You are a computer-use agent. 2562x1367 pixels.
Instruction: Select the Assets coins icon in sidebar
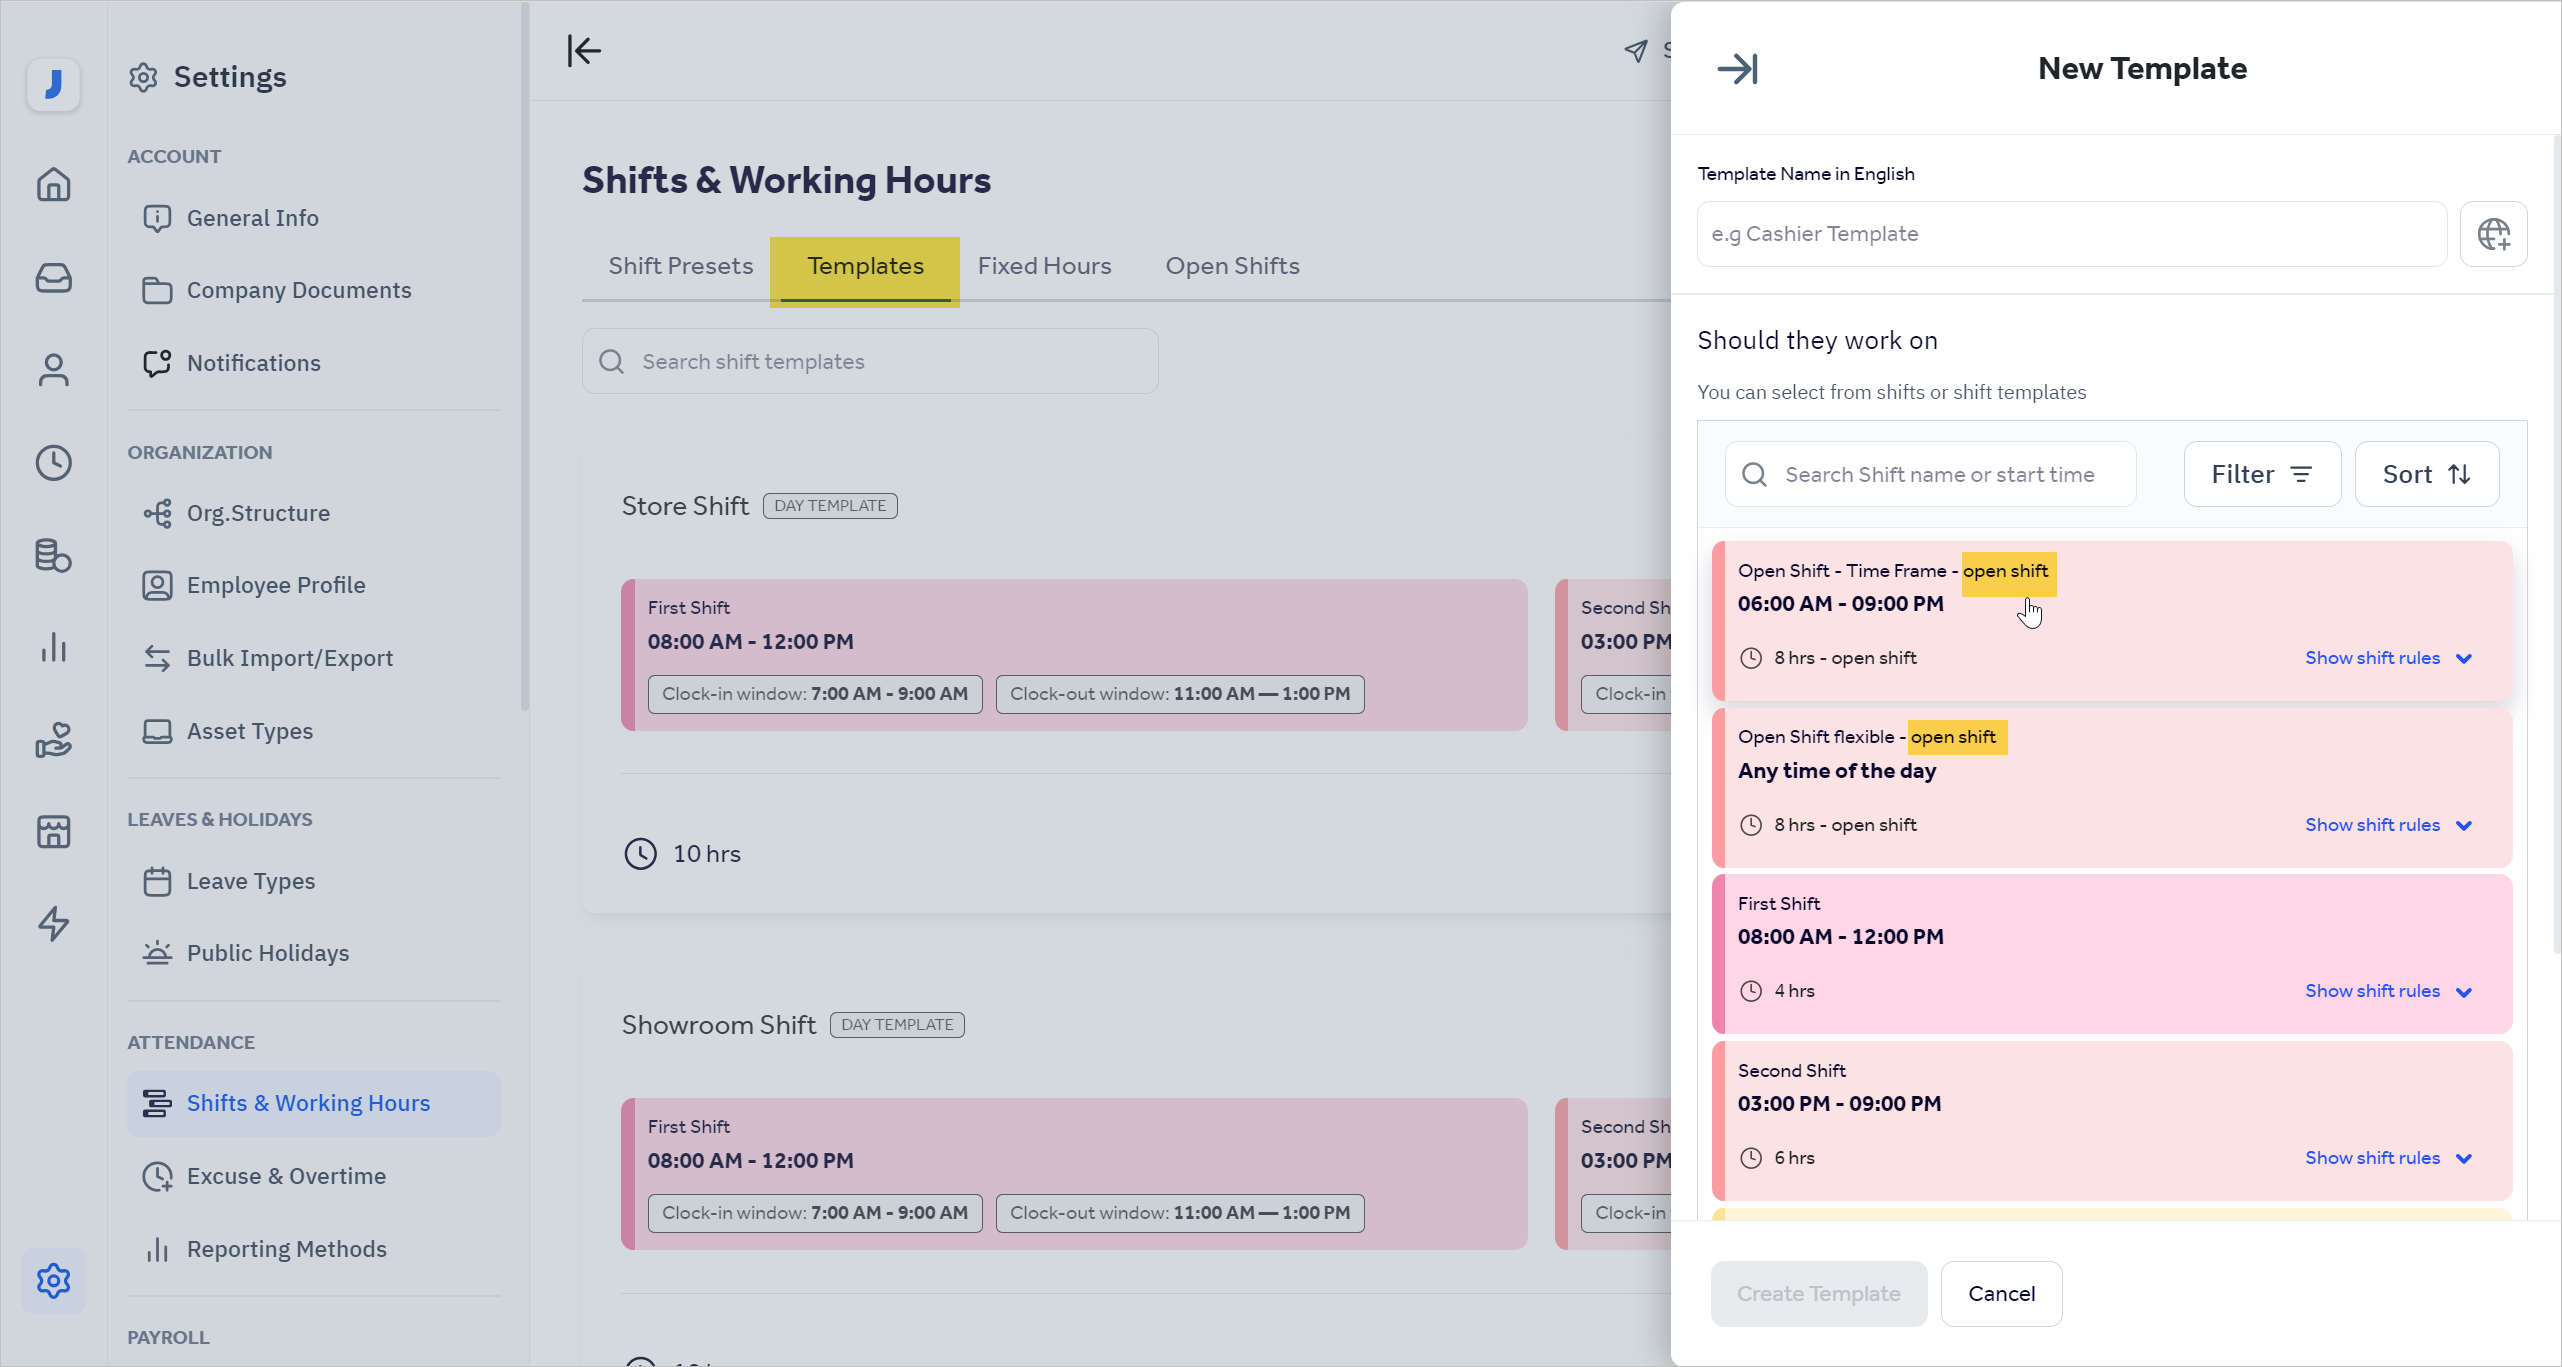[x=53, y=556]
